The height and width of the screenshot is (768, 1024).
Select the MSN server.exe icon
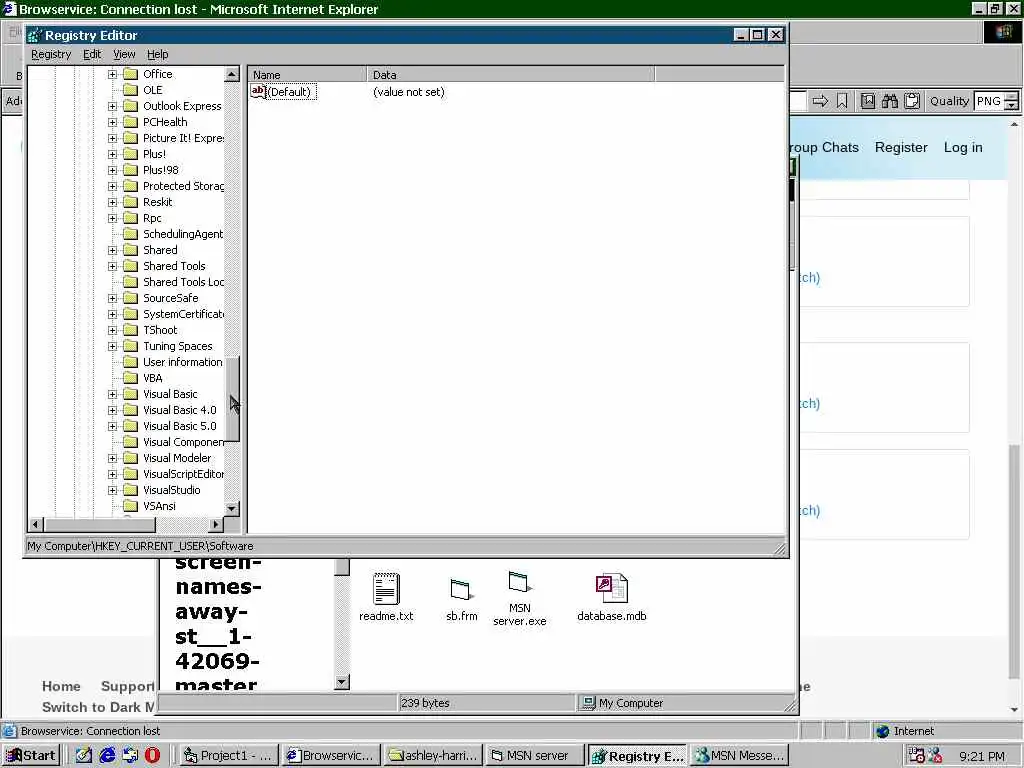520,582
